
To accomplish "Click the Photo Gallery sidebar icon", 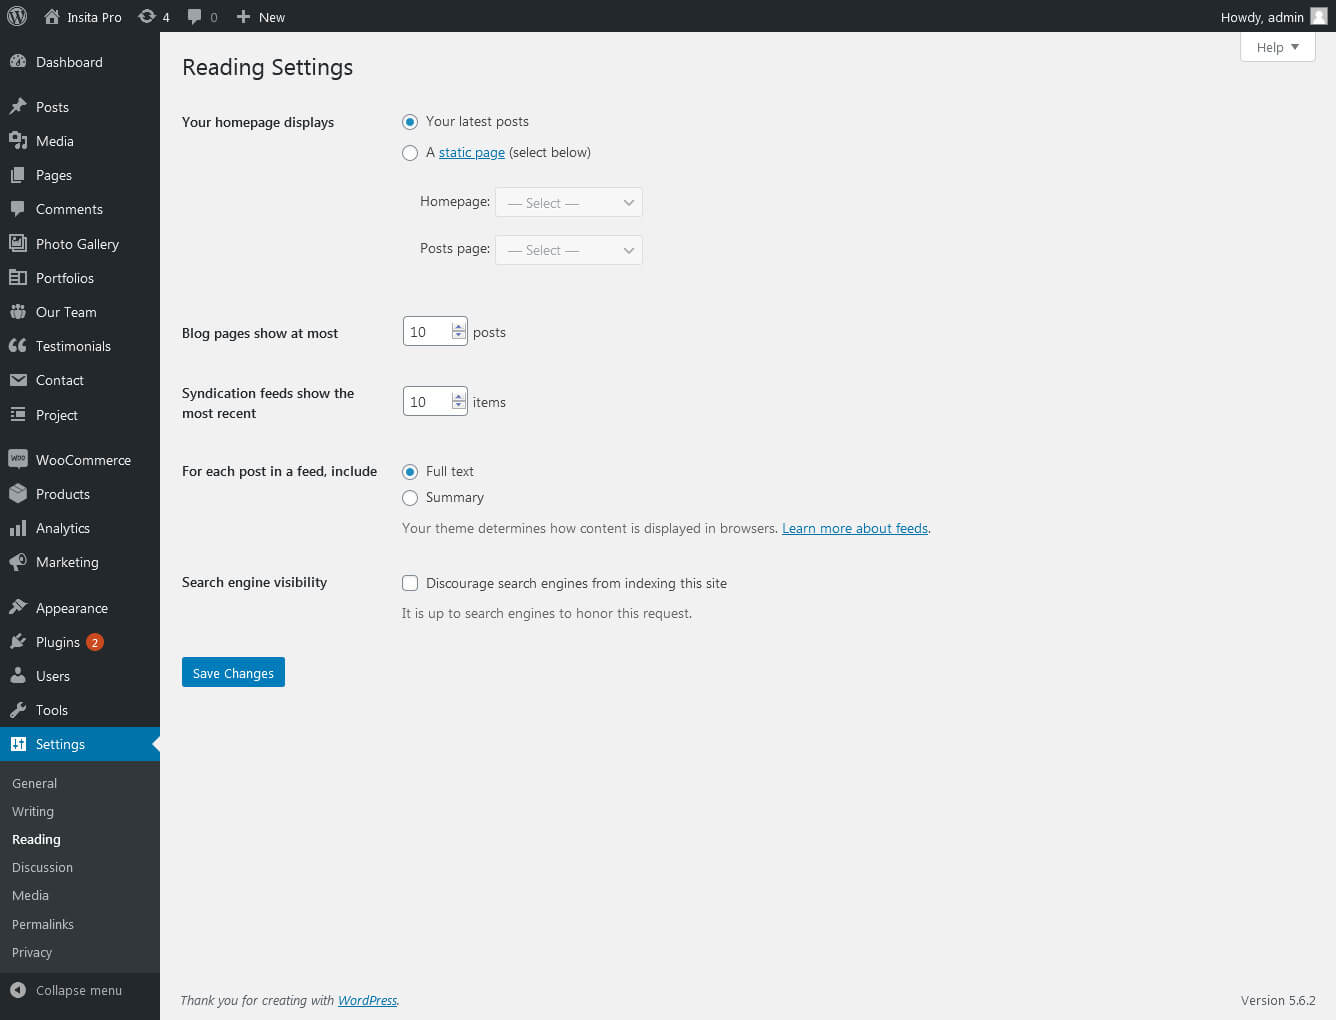I will coord(18,243).
